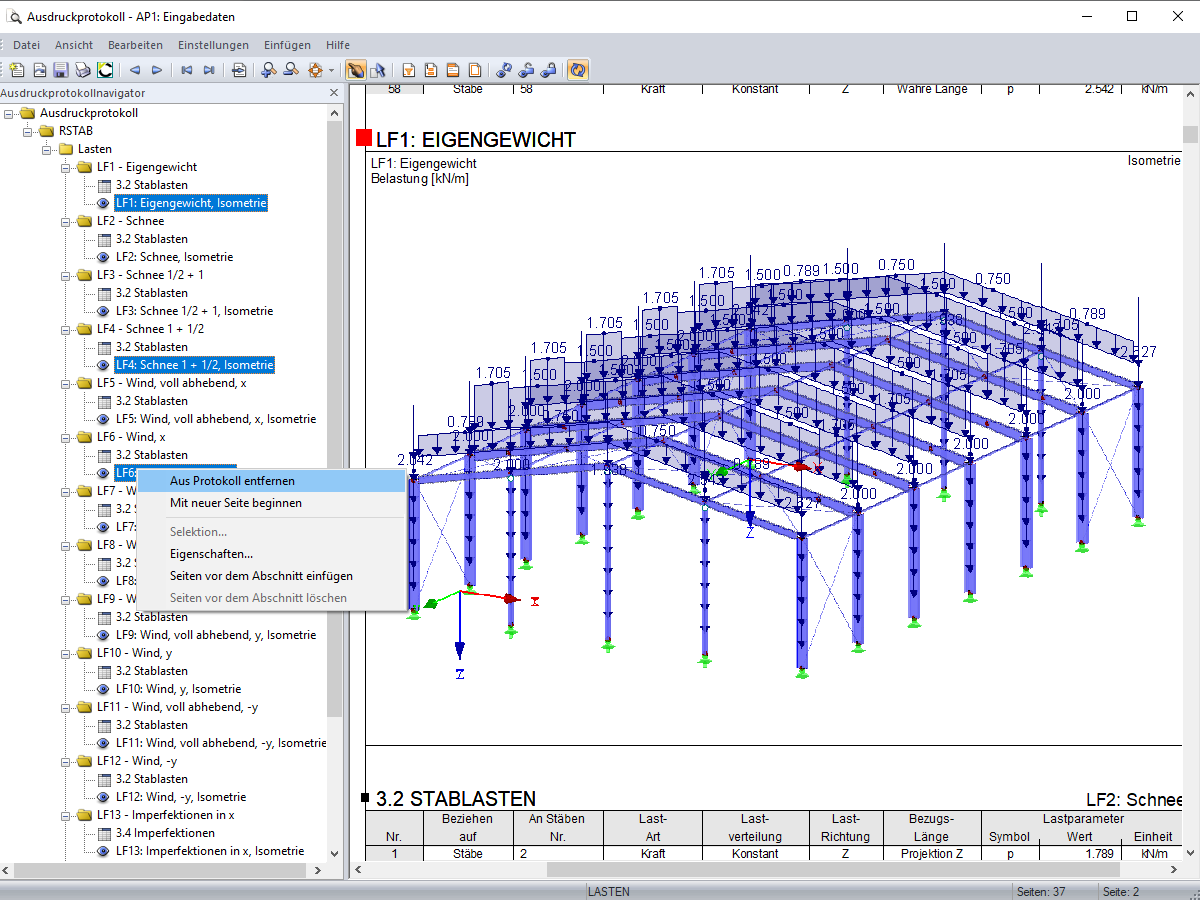Click eye icon of LF10: Wind, y, Isometrie

coord(104,689)
